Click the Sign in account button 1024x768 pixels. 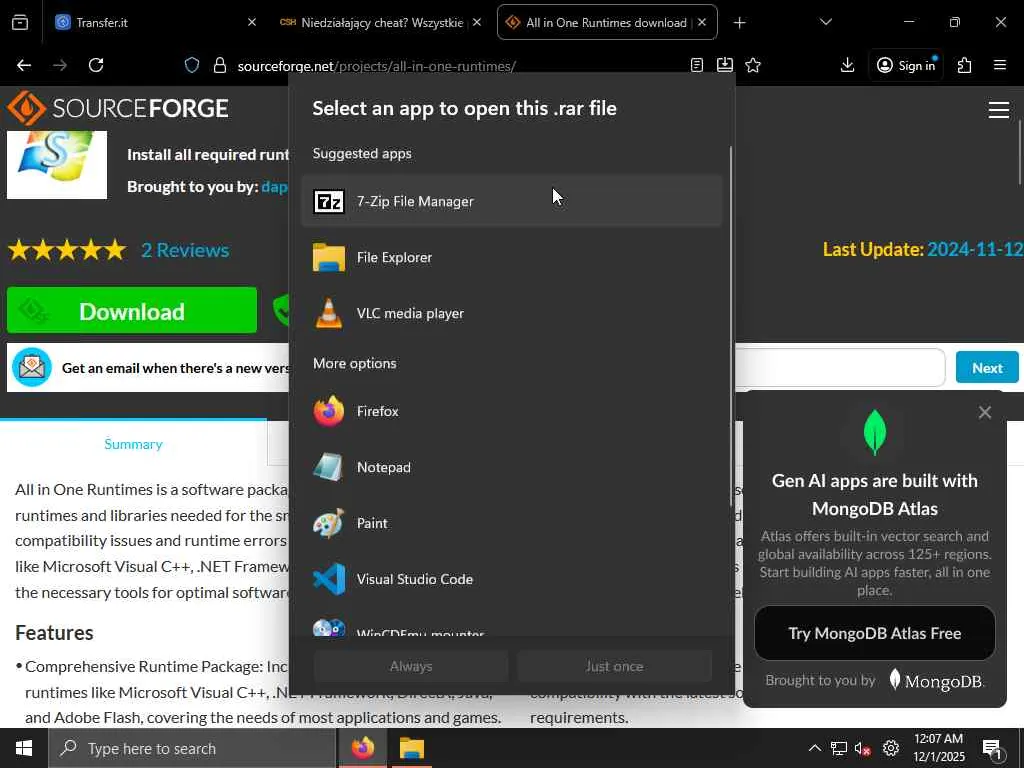[x=906, y=65]
